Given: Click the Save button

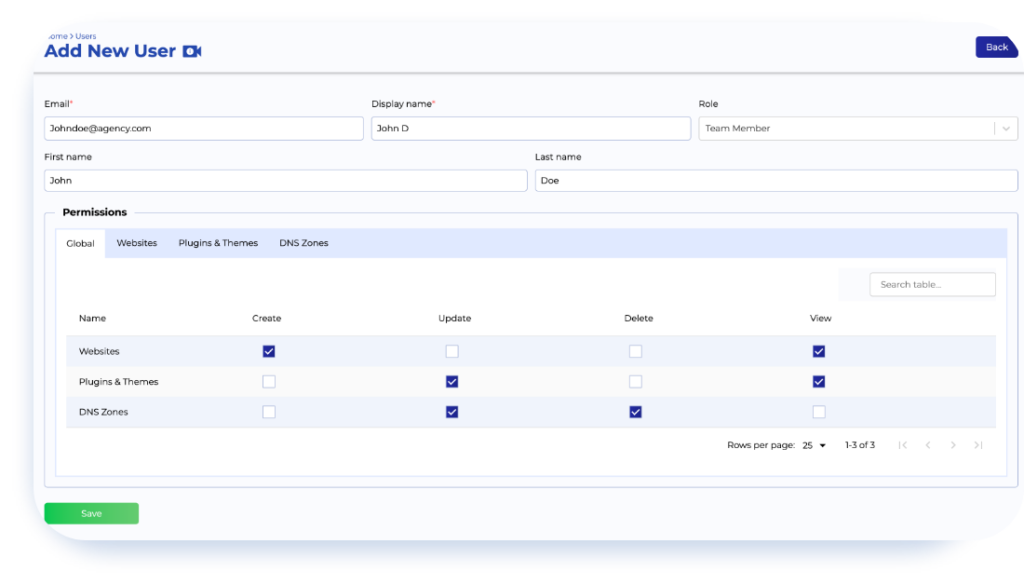Looking at the screenshot, I should [x=91, y=513].
